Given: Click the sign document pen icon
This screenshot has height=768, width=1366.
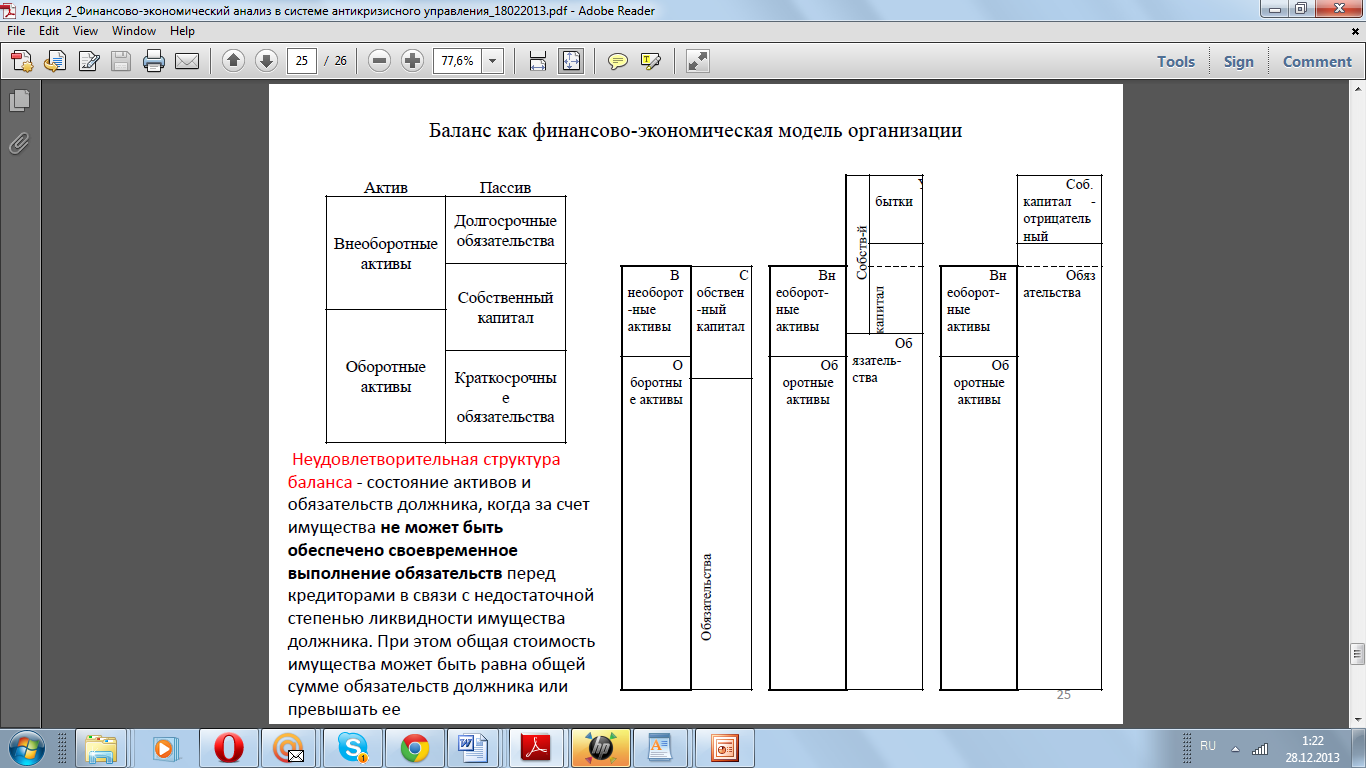Looking at the screenshot, I should click(x=88, y=61).
